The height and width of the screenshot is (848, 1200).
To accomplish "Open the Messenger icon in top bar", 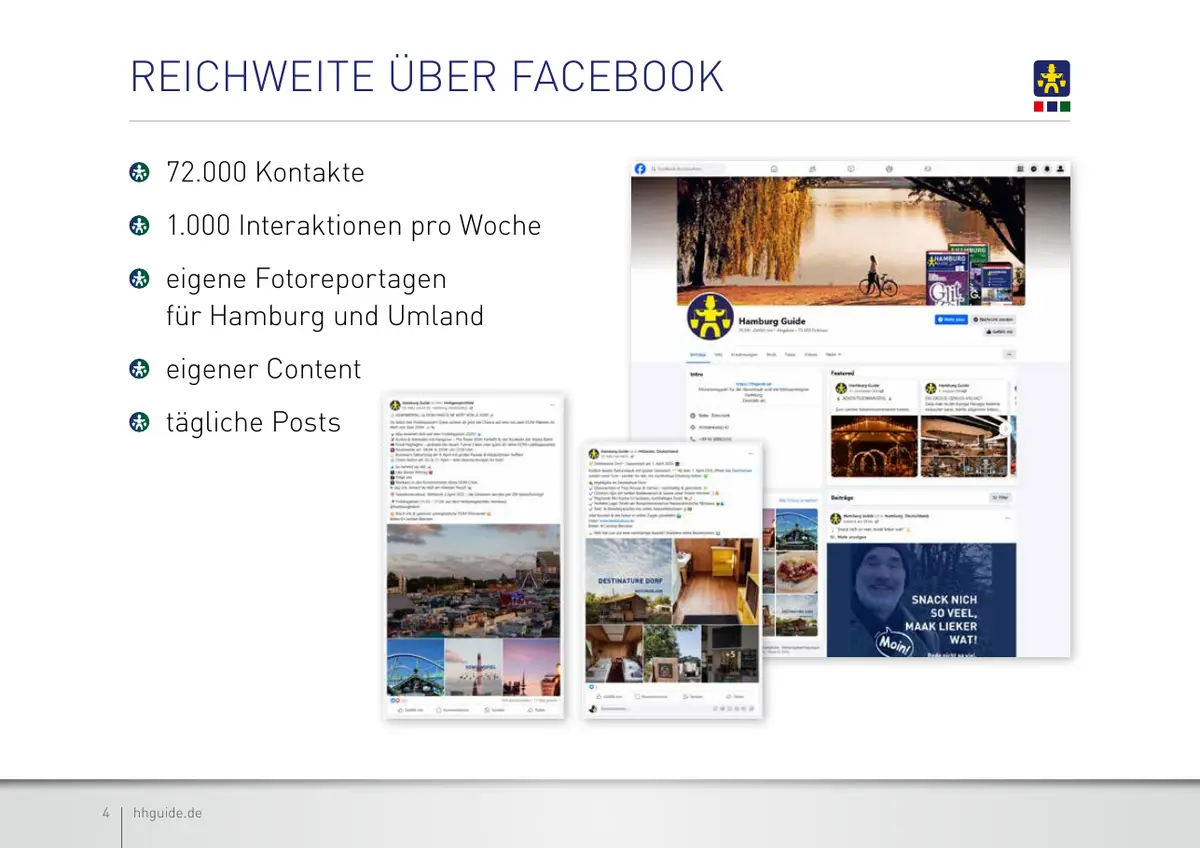I will point(1034,169).
